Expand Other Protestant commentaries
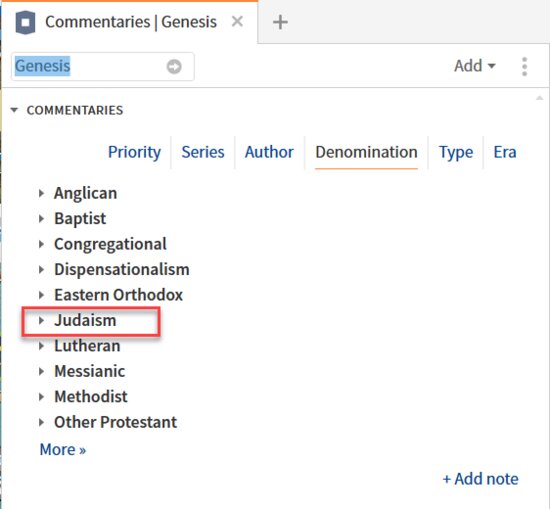The width and height of the screenshot is (550, 509). [x=41, y=422]
